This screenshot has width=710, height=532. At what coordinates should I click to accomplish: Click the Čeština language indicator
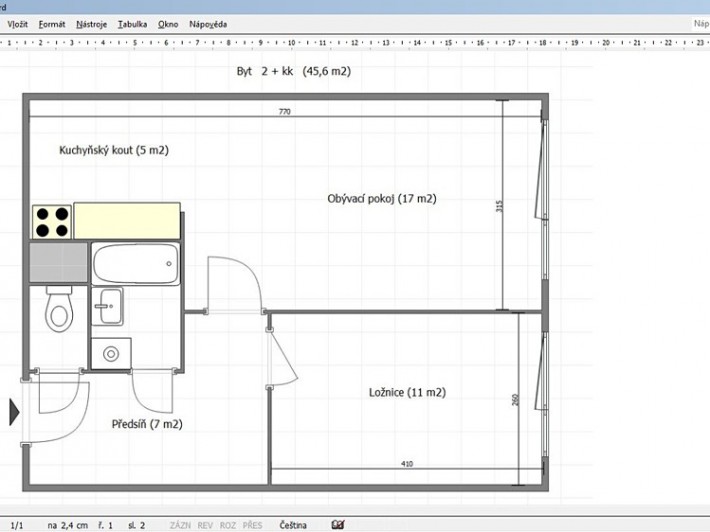pos(293,524)
